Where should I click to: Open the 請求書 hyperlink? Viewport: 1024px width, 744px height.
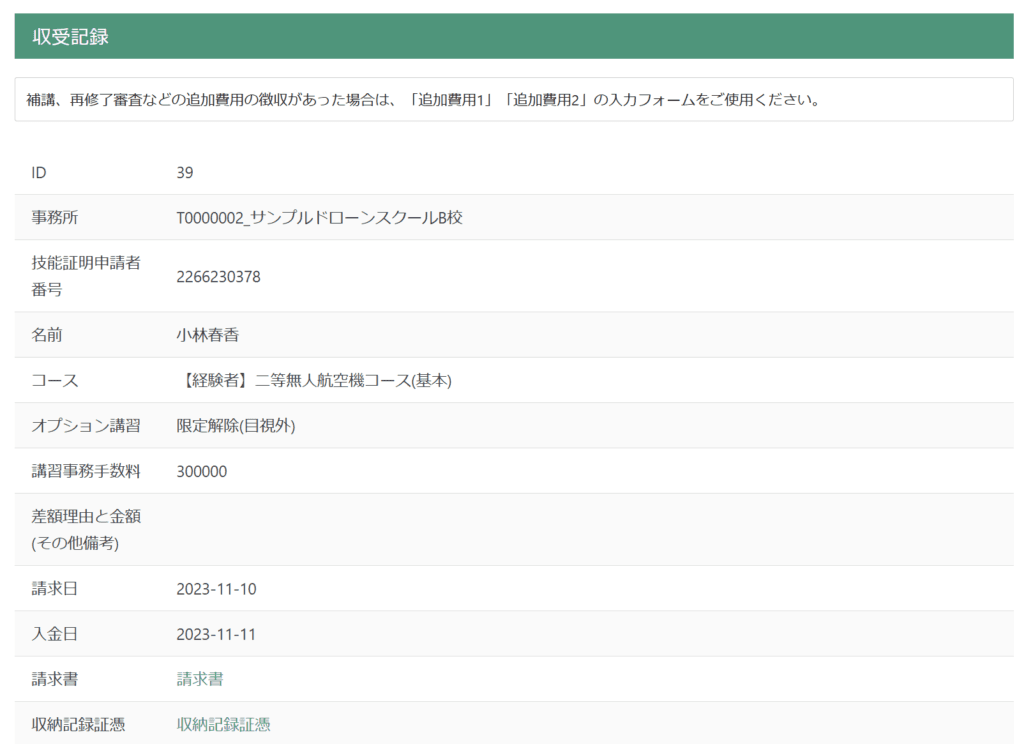click(200, 679)
